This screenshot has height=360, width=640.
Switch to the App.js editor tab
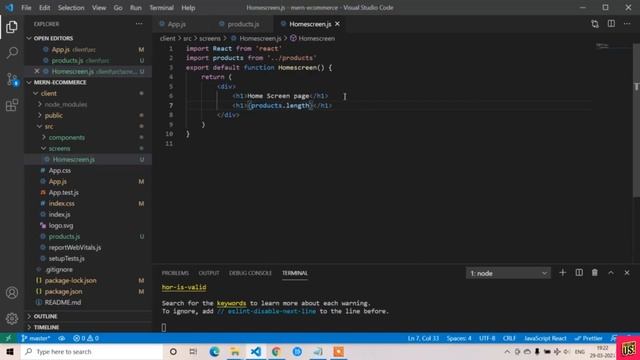[x=177, y=24]
